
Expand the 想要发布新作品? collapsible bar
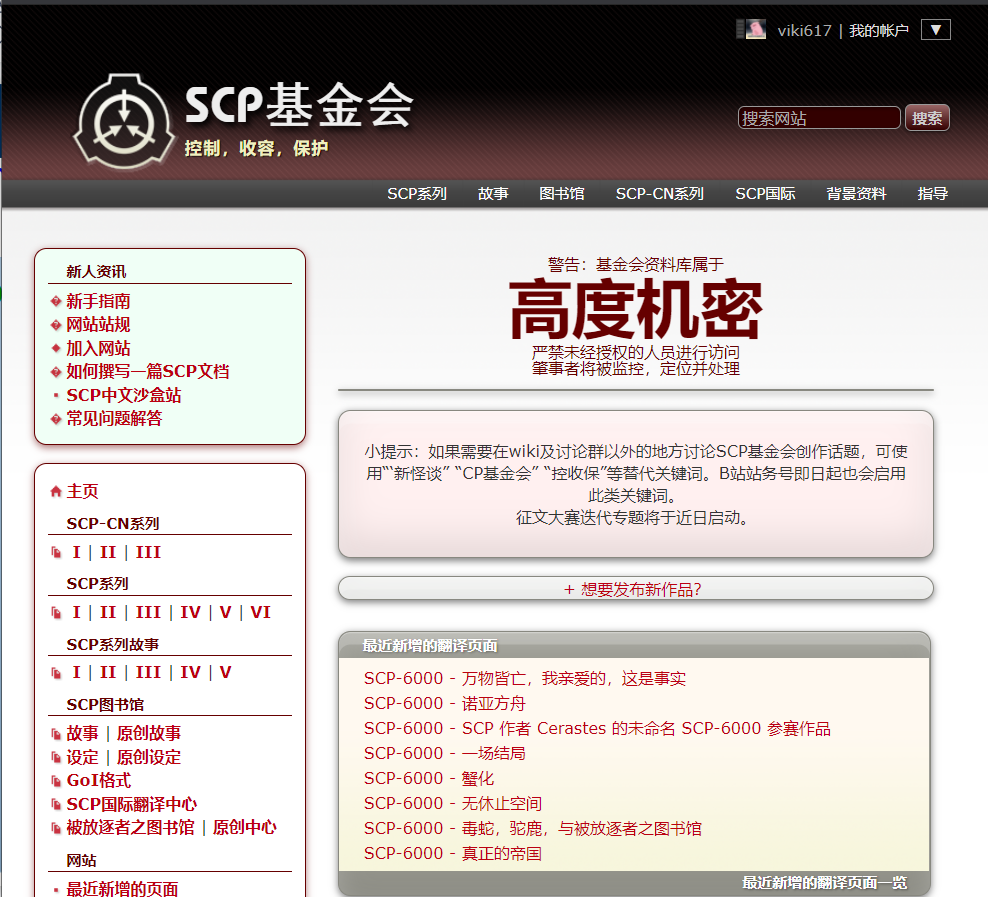point(635,589)
